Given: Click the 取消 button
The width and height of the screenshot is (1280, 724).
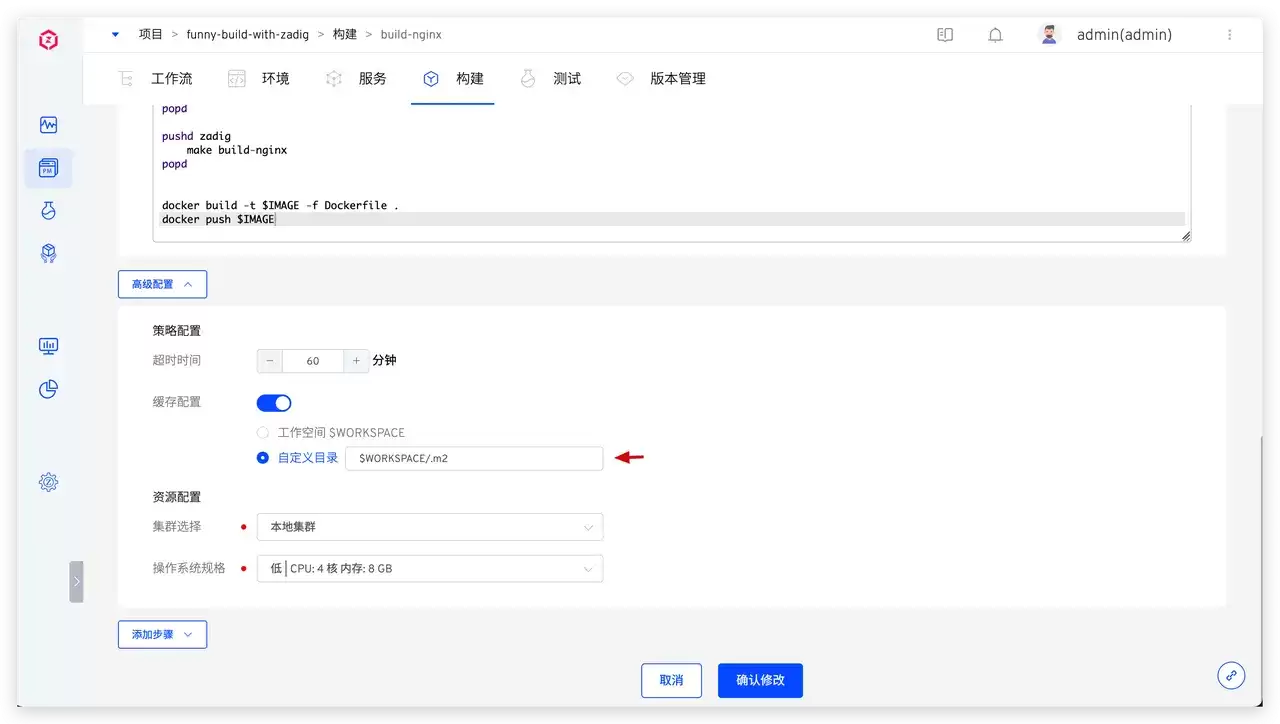Looking at the screenshot, I should pyautogui.click(x=671, y=680).
